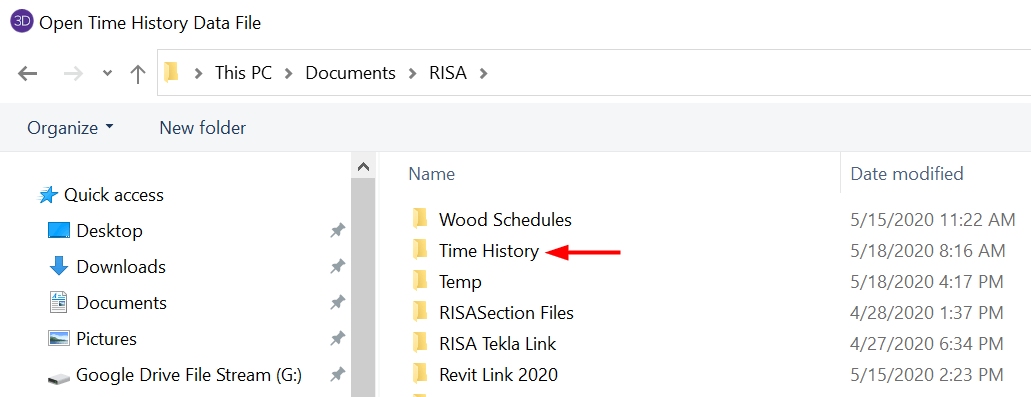1031x397 pixels.
Task: Click the pin icon beside Downloads
Action: [337, 267]
